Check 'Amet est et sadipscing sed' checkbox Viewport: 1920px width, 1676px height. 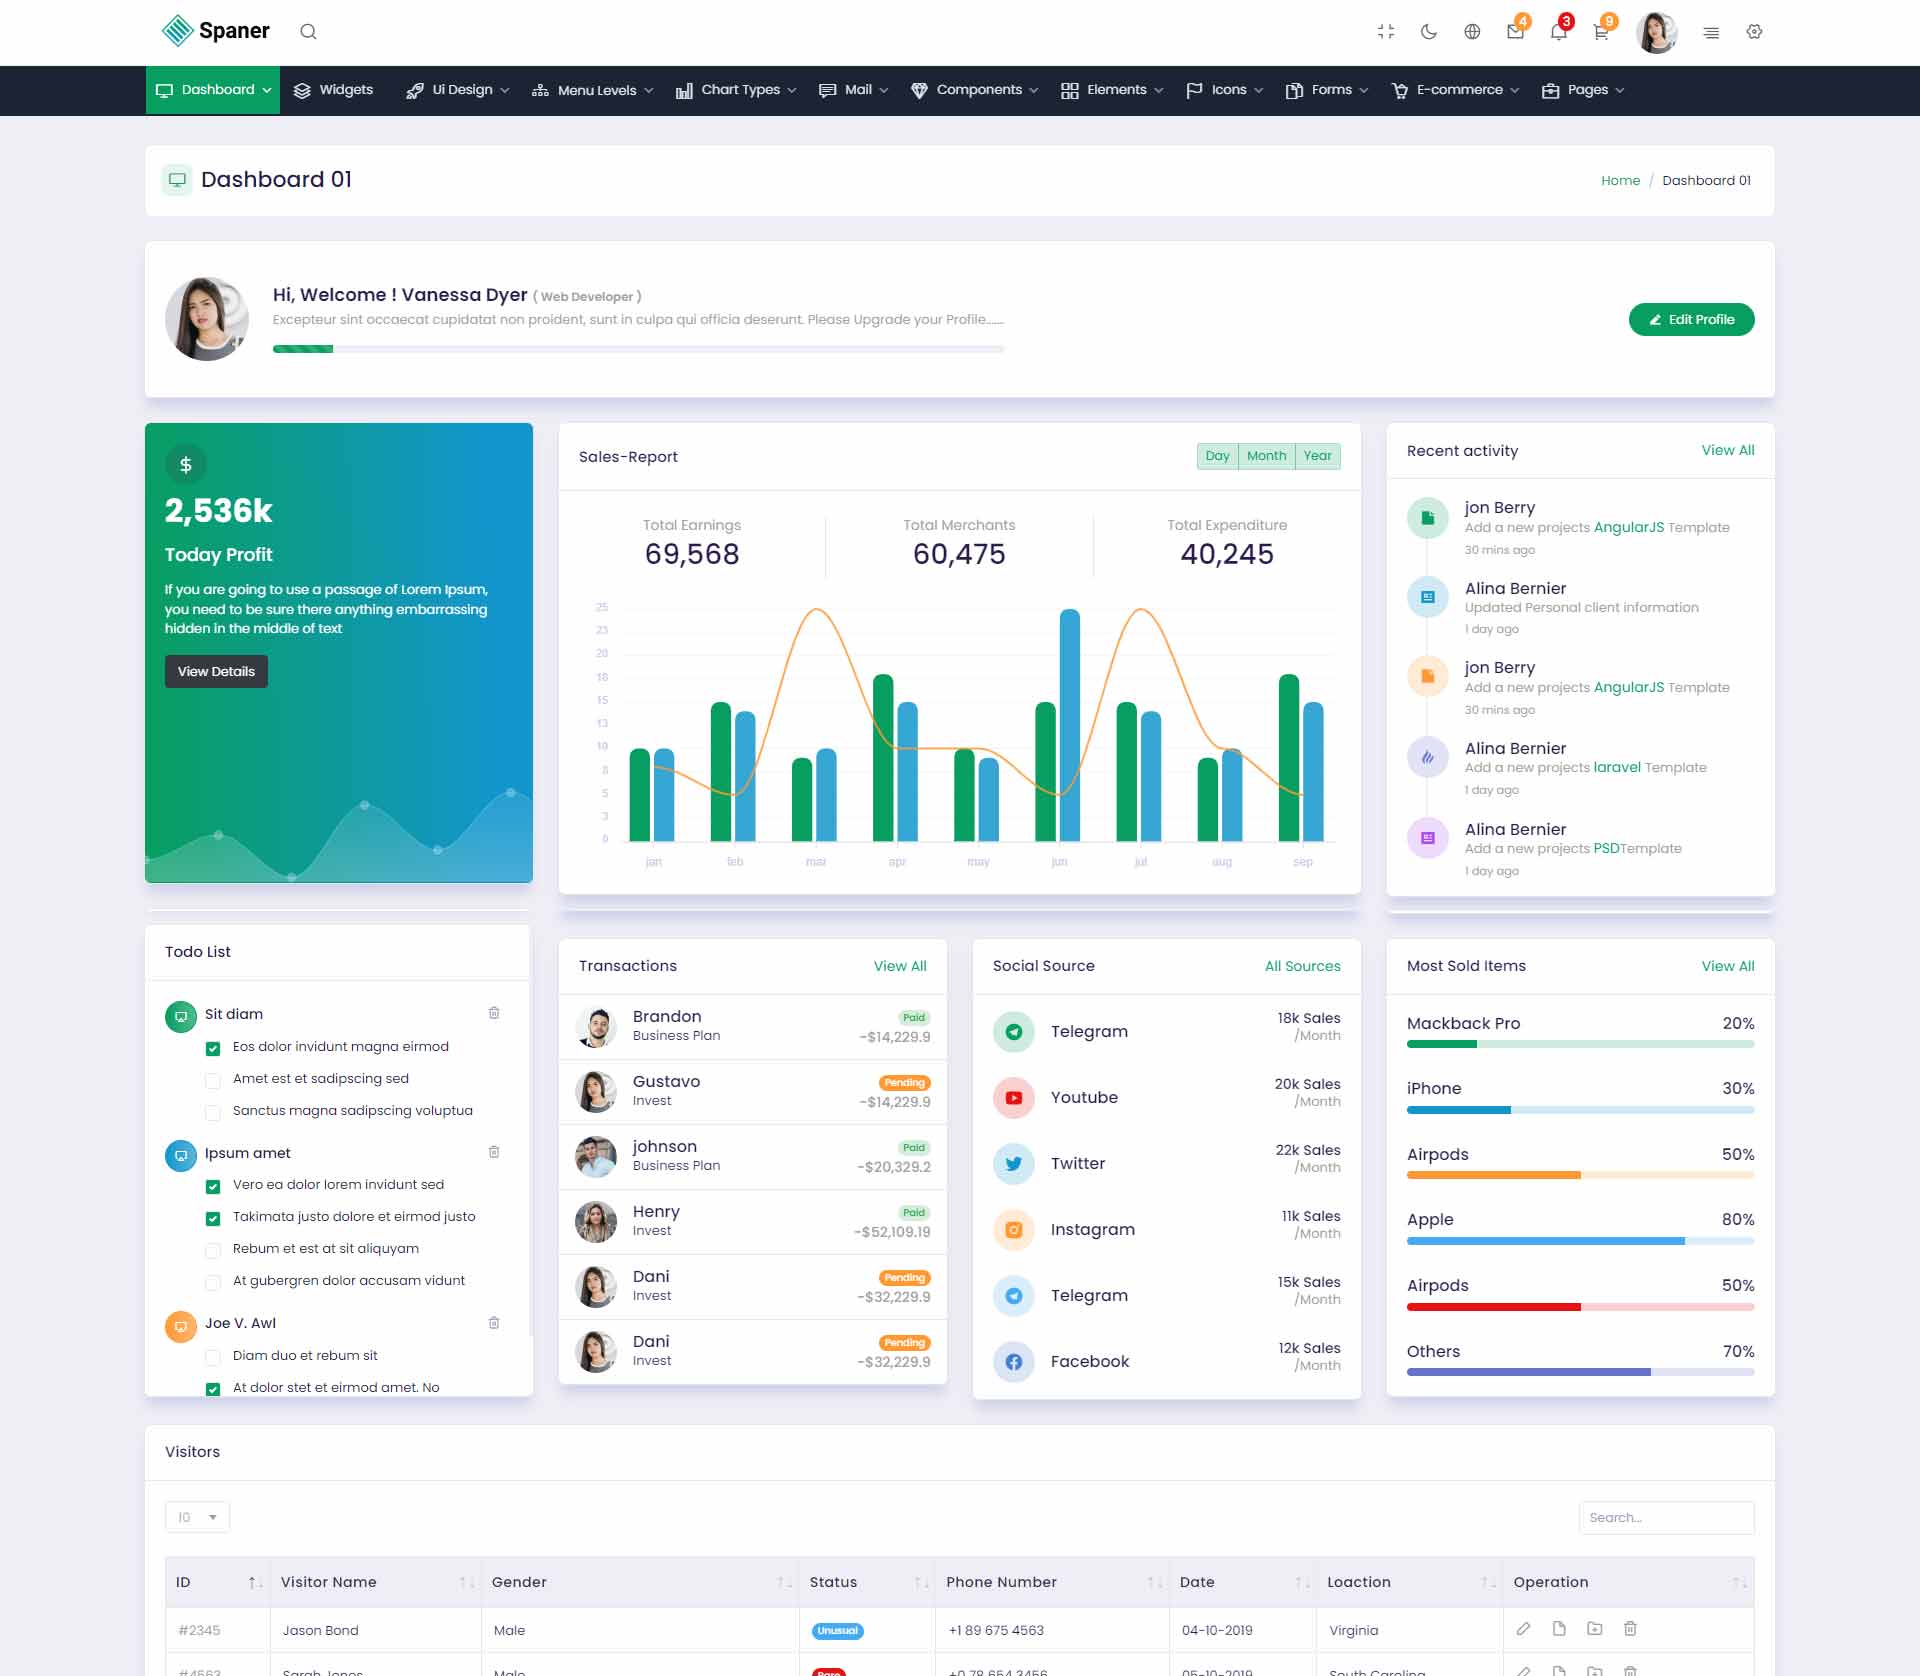[212, 1080]
